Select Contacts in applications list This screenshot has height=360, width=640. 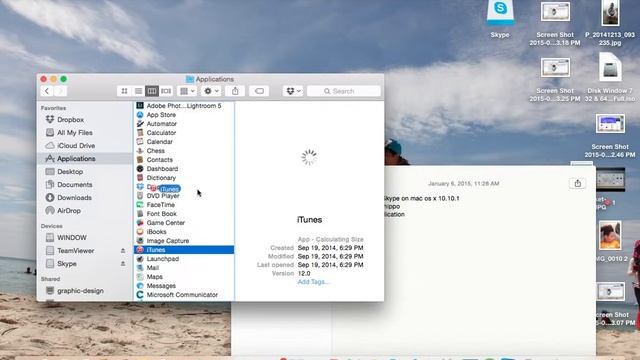pos(184,160)
